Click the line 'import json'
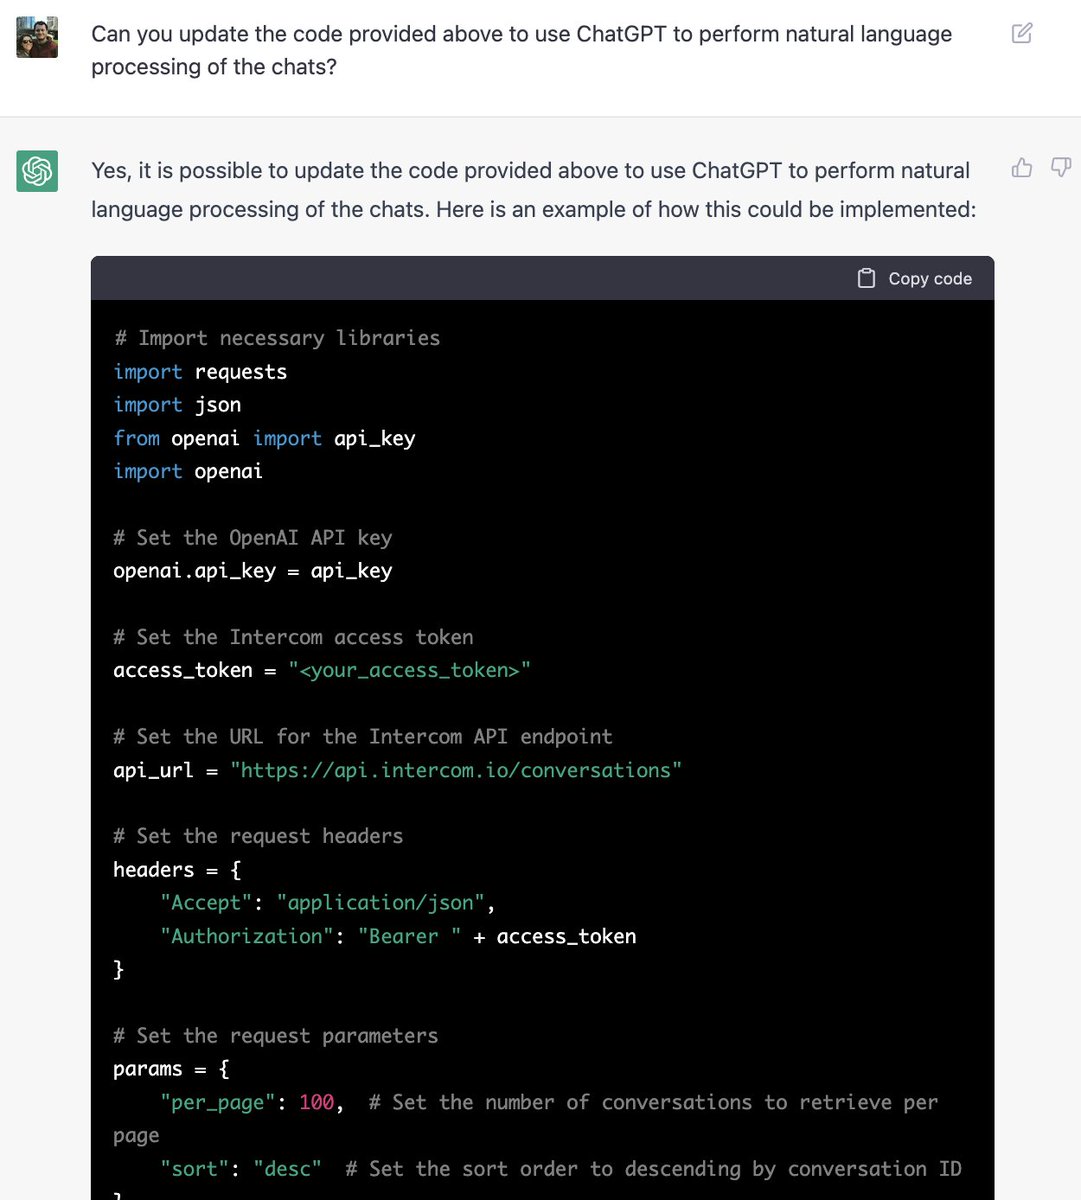The image size is (1081, 1200). tap(177, 405)
